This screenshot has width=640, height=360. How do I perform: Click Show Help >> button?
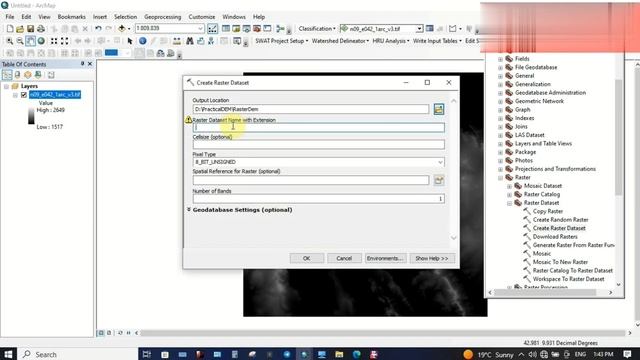coord(432,258)
